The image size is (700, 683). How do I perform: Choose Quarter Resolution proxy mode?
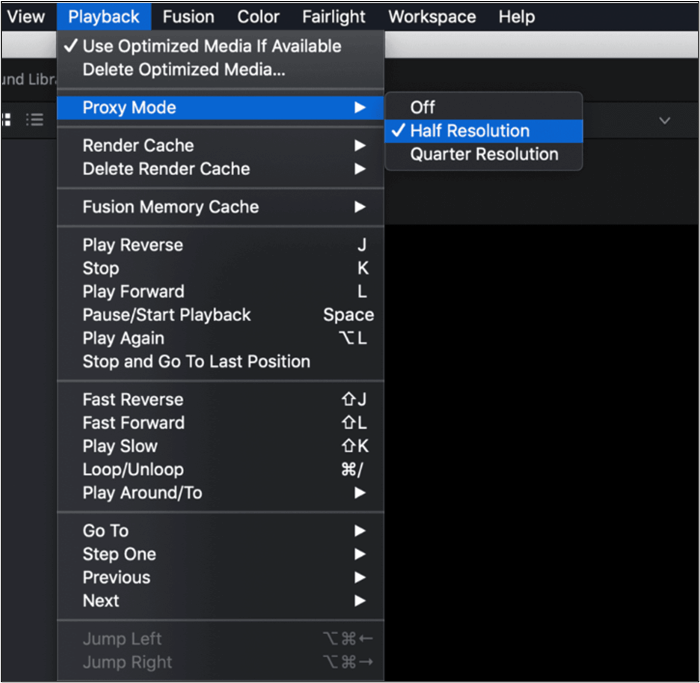(x=483, y=154)
